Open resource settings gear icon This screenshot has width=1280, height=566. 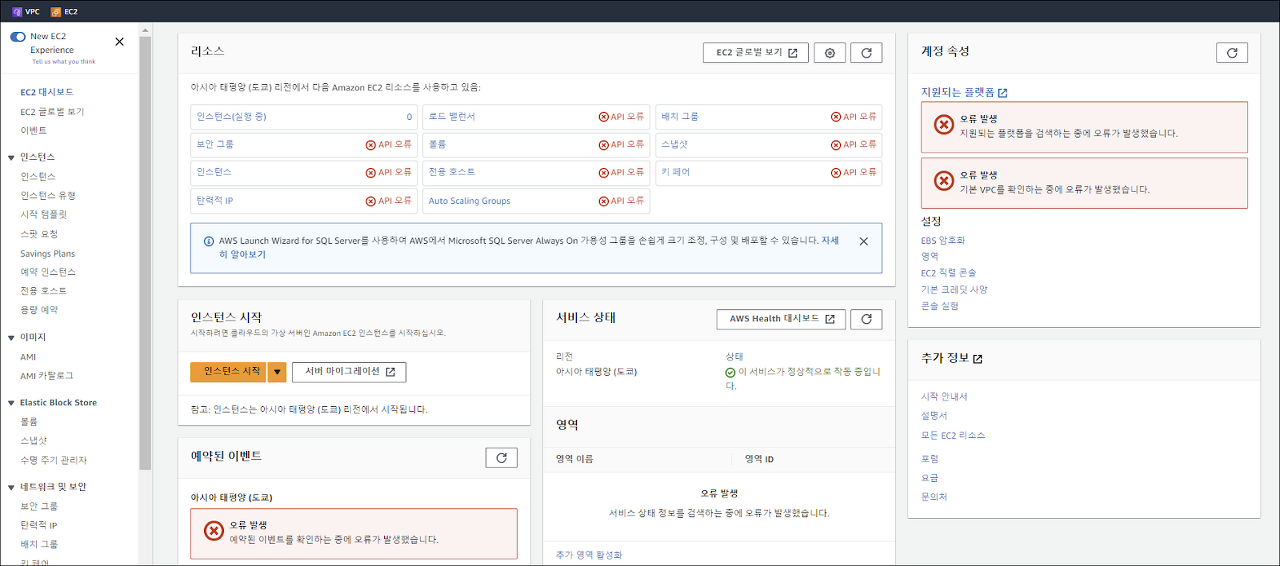(x=830, y=53)
